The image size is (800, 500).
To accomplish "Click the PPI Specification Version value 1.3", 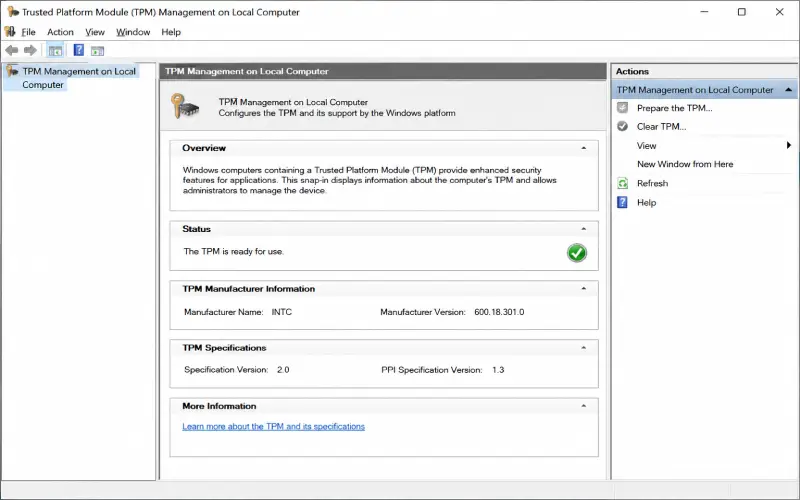I will [498, 370].
